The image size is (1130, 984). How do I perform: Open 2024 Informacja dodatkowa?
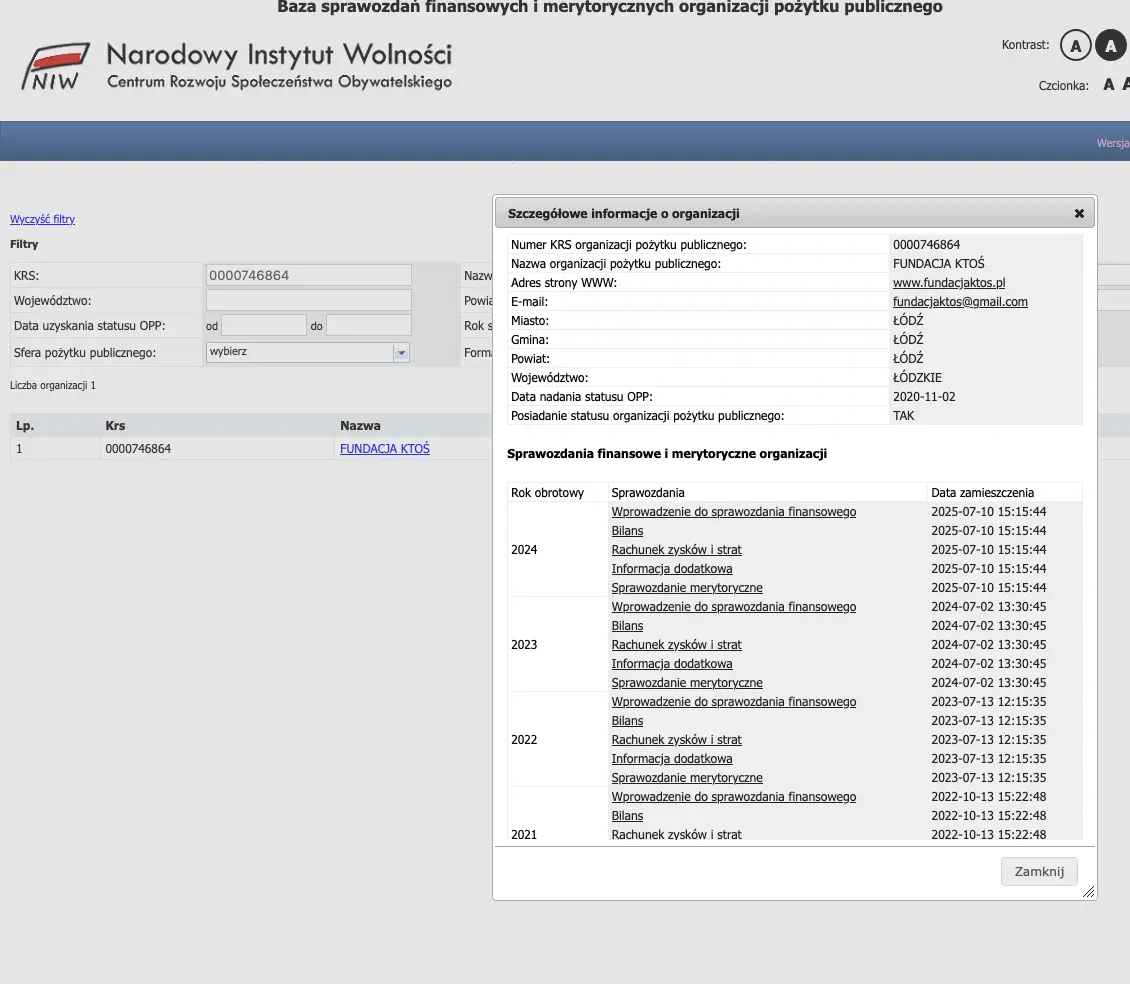coord(672,569)
